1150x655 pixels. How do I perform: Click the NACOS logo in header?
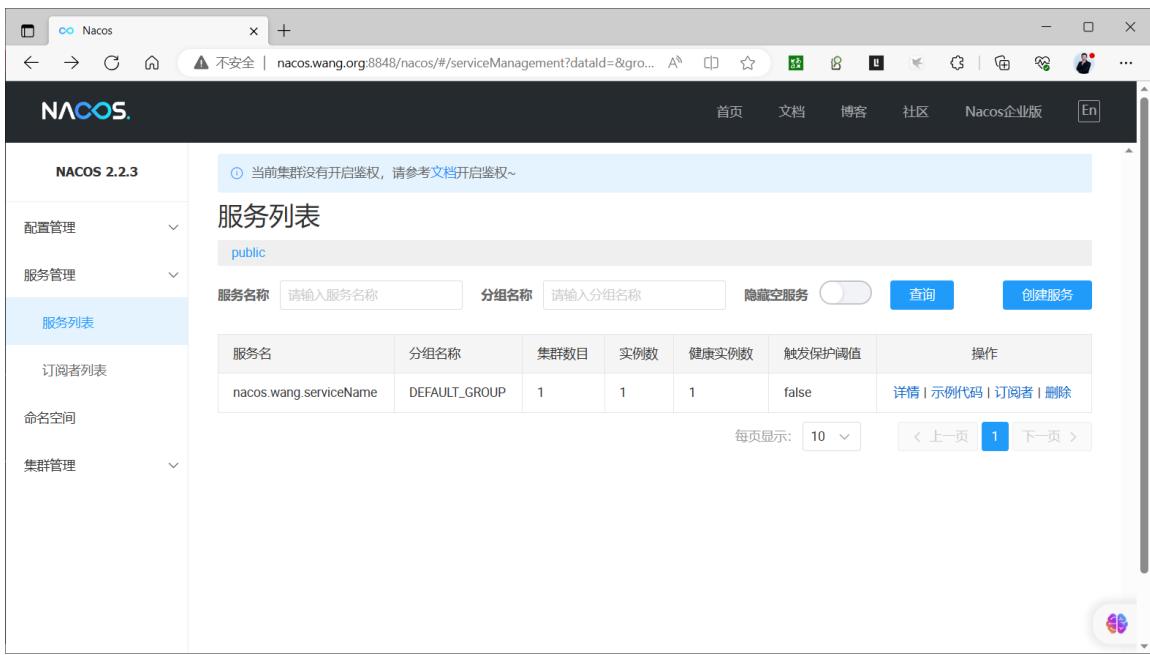tap(86, 111)
